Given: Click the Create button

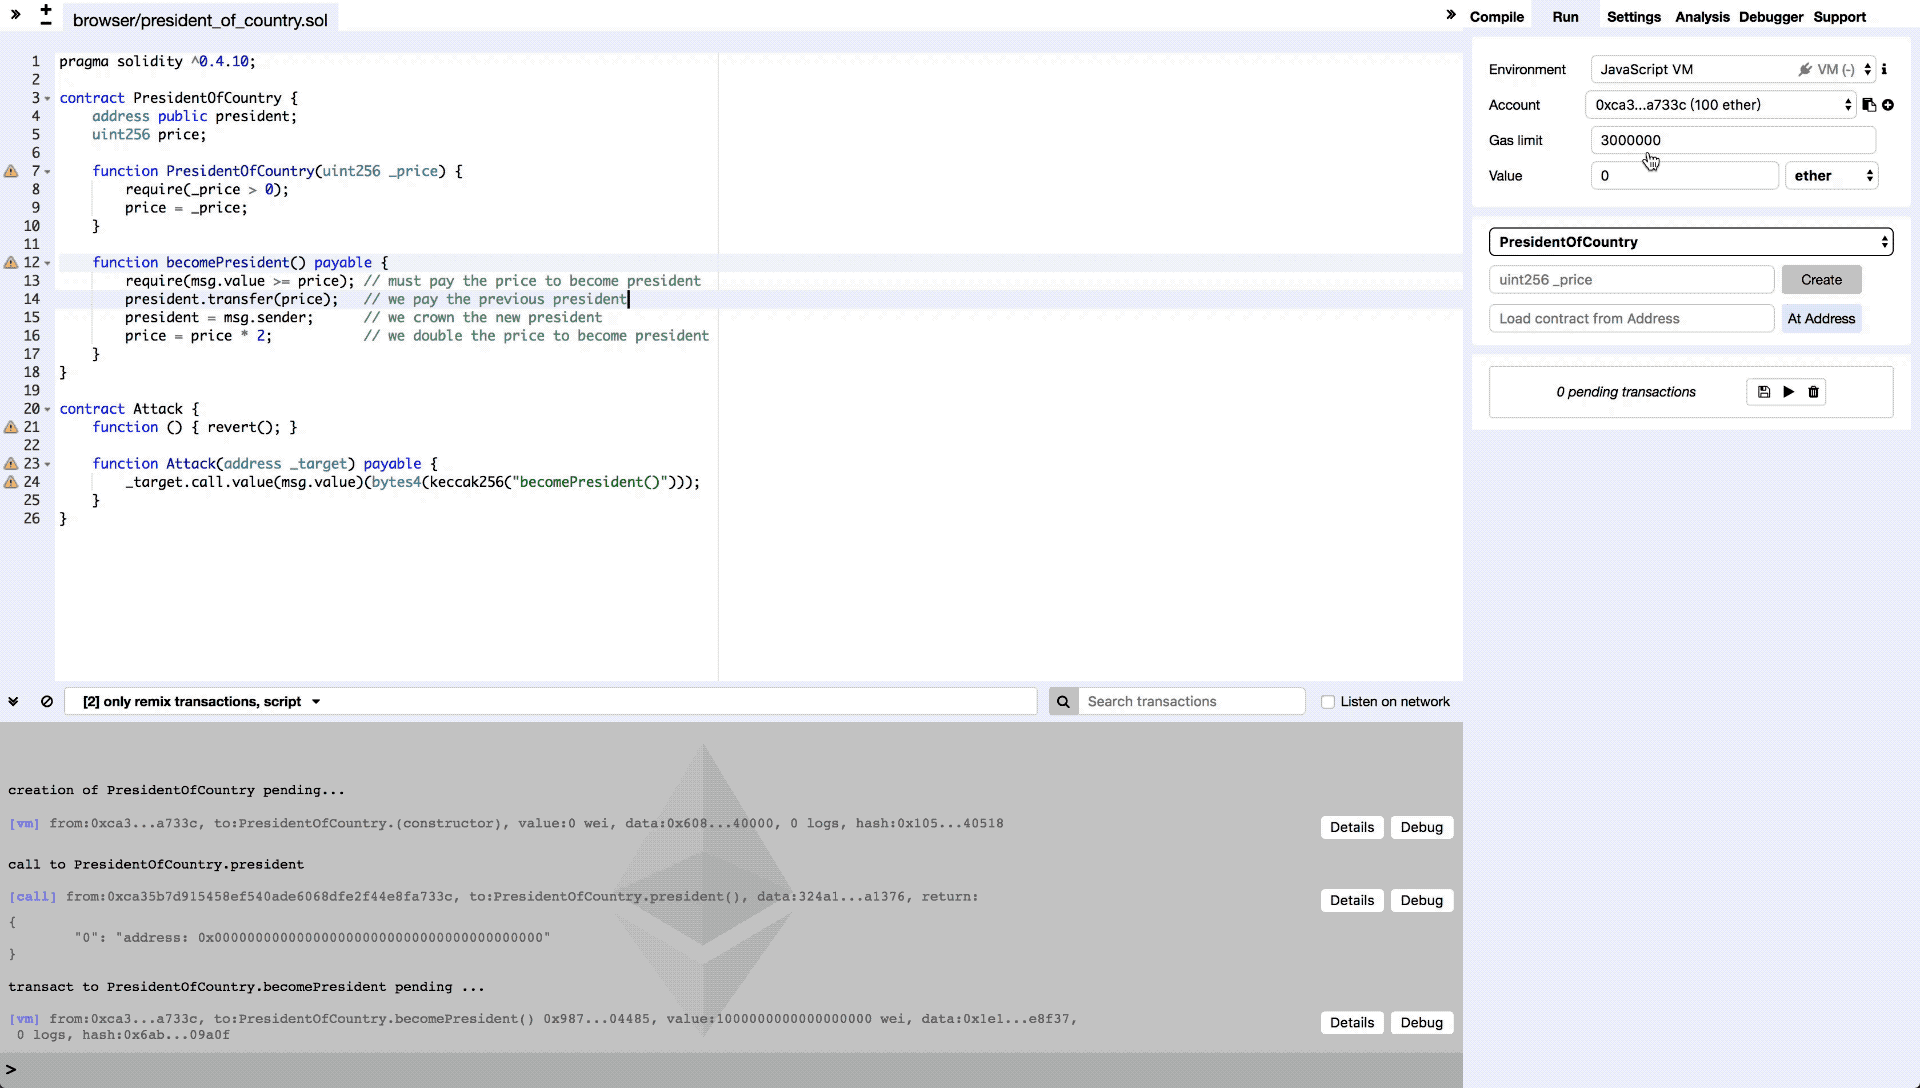Looking at the screenshot, I should pos(1821,280).
